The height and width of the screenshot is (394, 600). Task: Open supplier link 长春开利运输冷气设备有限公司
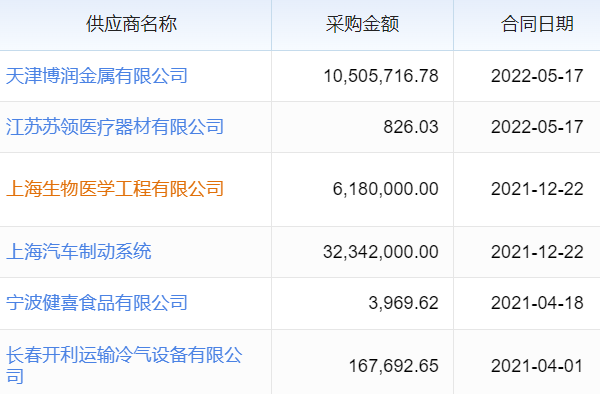click(x=124, y=365)
